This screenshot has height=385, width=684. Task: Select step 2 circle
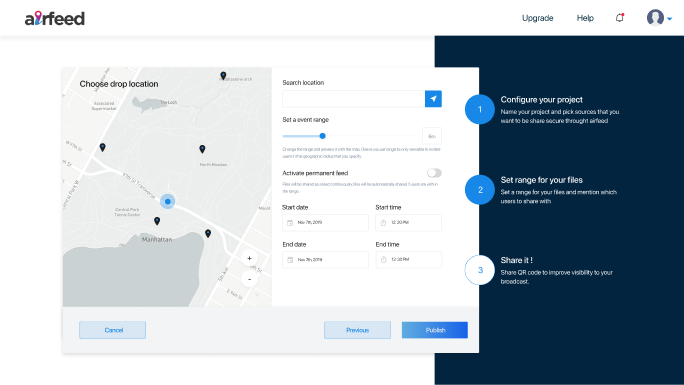point(480,190)
